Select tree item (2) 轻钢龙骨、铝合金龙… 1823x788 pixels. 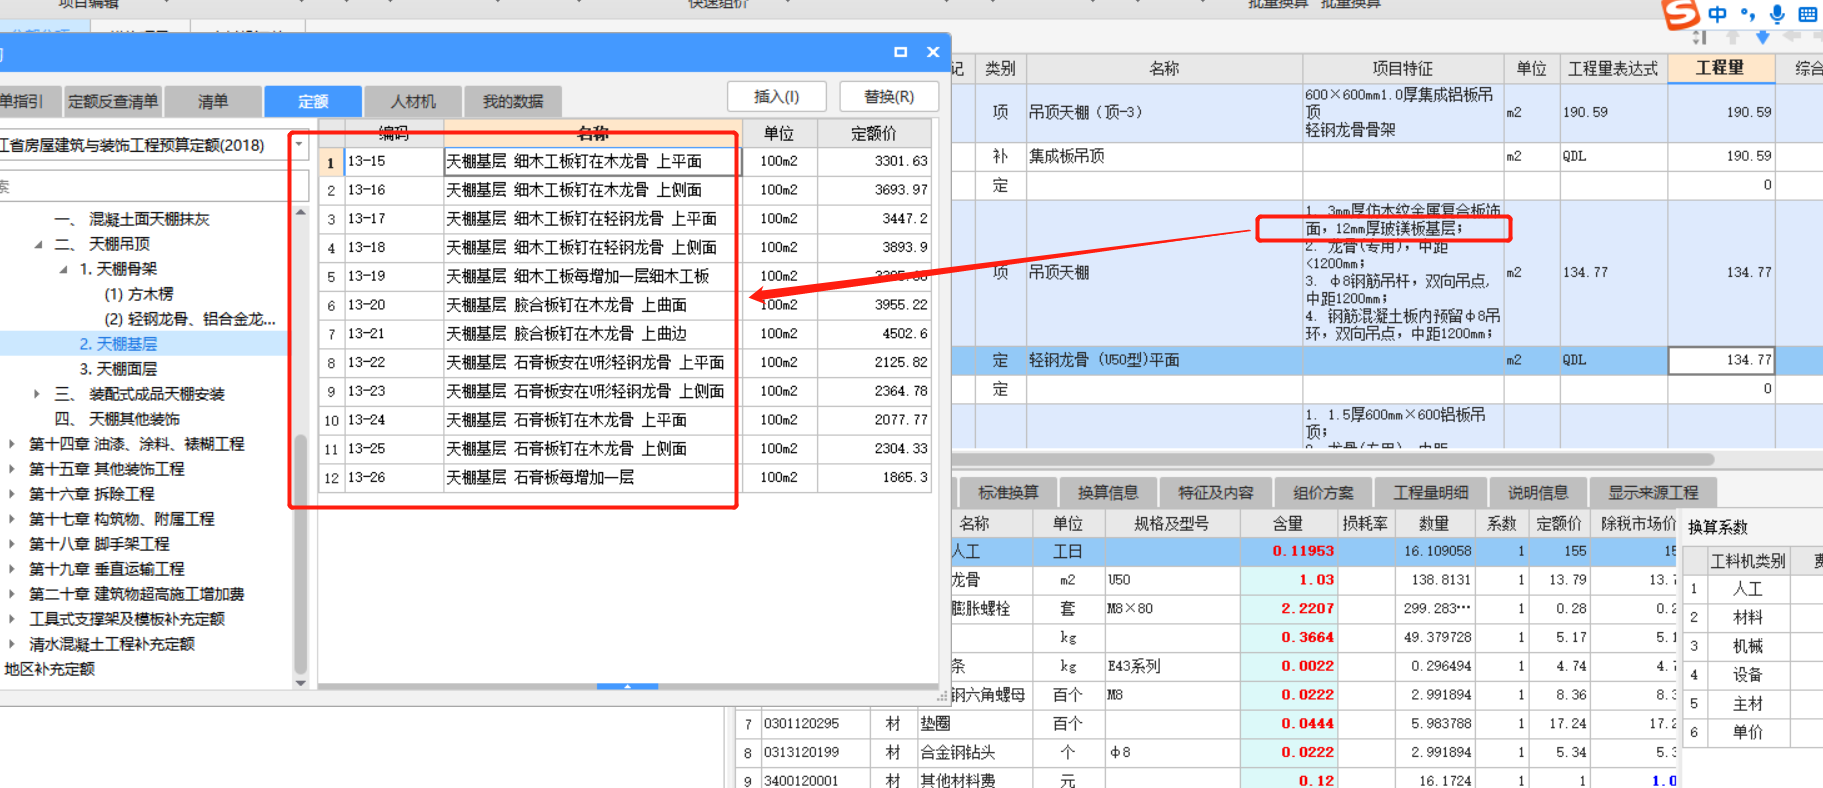[x=190, y=319]
